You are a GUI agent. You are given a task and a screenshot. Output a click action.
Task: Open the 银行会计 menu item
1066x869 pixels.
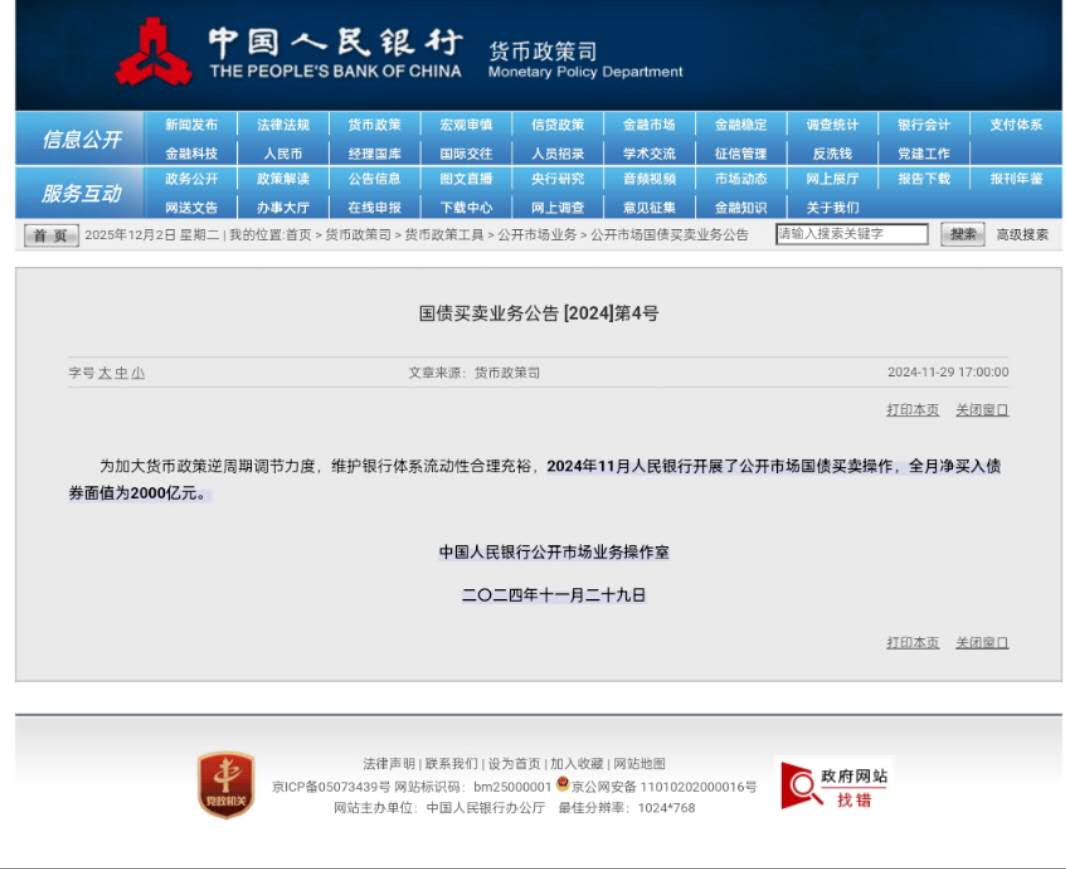(924, 124)
